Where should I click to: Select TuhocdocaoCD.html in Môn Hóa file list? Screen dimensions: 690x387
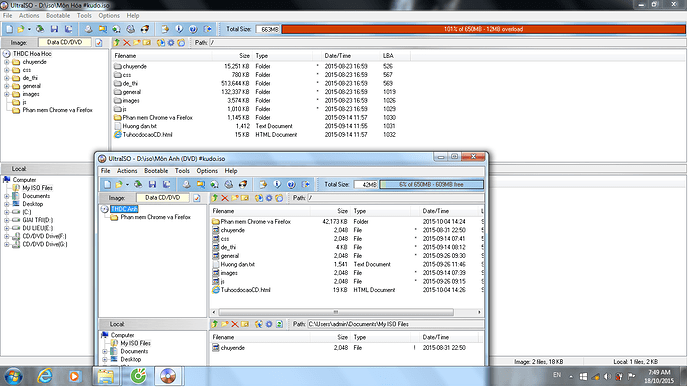point(147,135)
